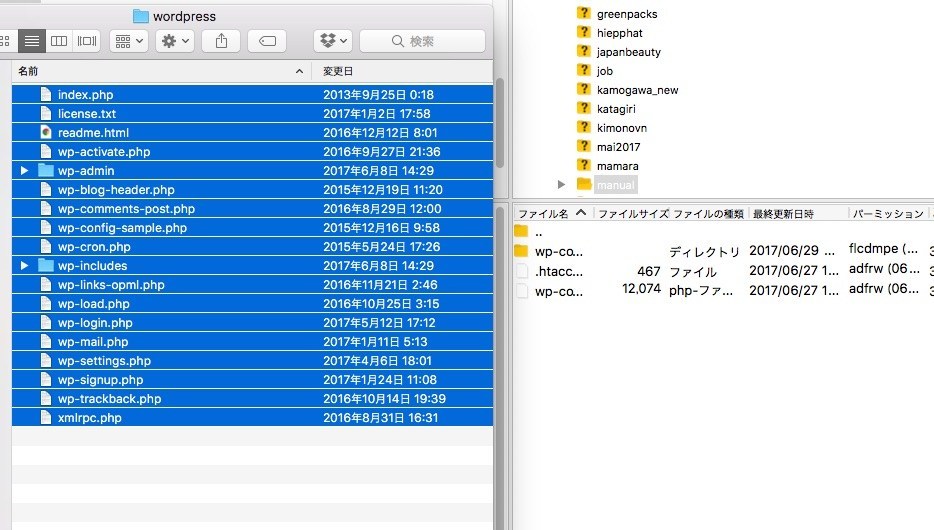This screenshot has width=934, height=530.
Task: Click the edit tags toolbar button
Action: [x=267, y=41]
